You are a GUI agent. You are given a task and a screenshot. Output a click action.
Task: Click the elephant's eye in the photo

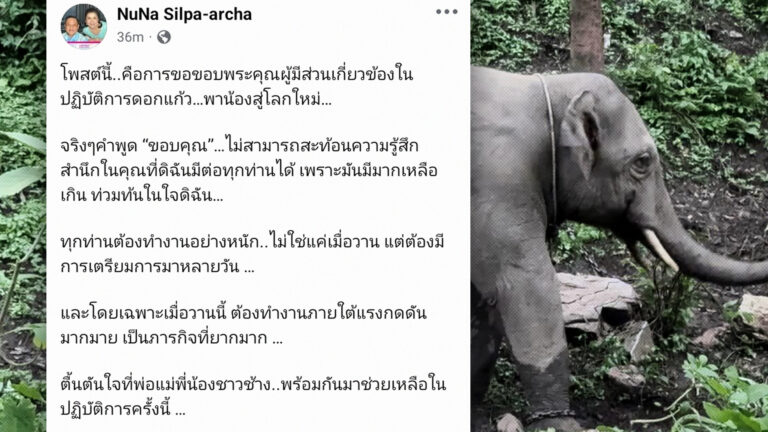[641, 163]
